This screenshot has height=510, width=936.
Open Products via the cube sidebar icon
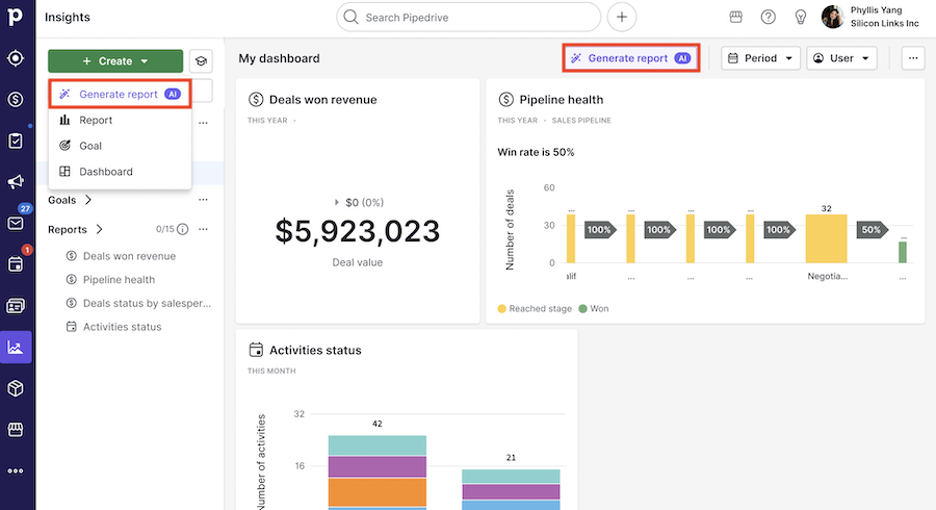15,388
